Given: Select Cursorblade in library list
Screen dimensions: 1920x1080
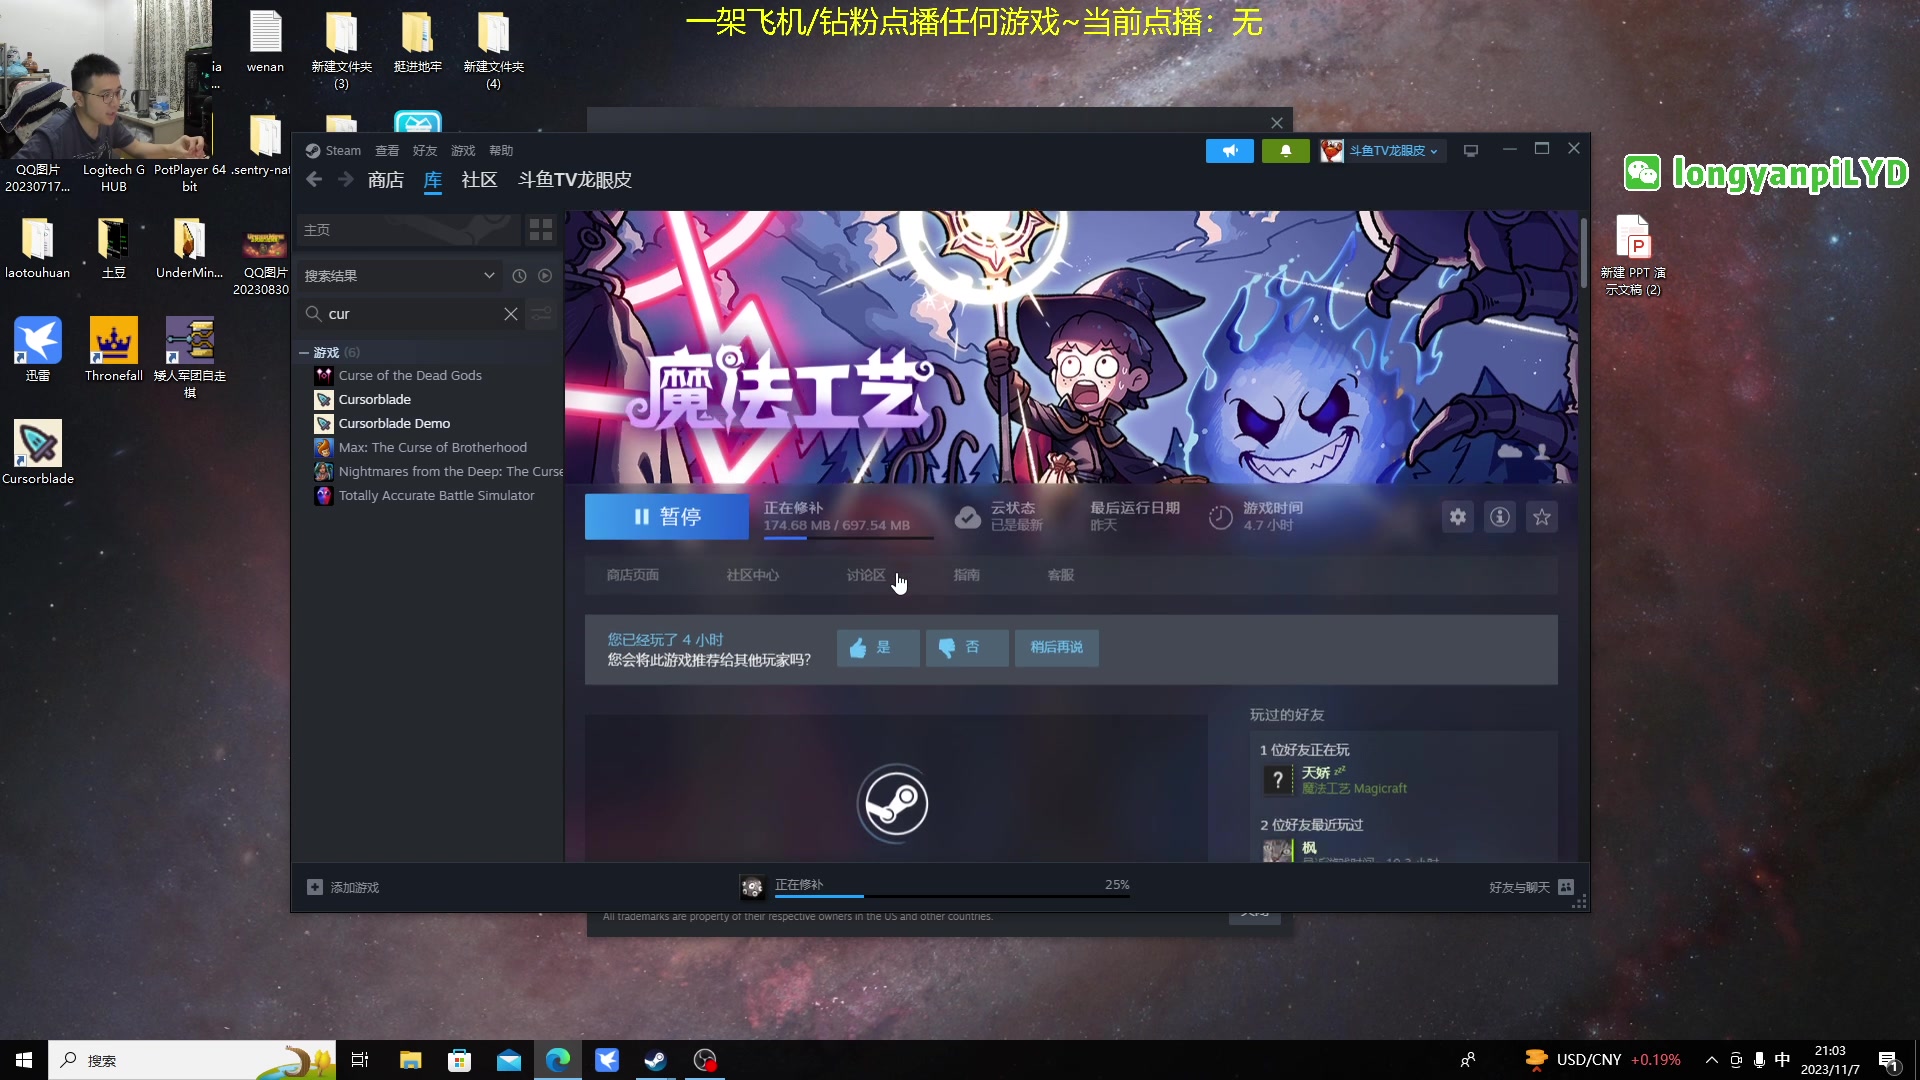Looking at the screenshot, I should pos(375,400).
